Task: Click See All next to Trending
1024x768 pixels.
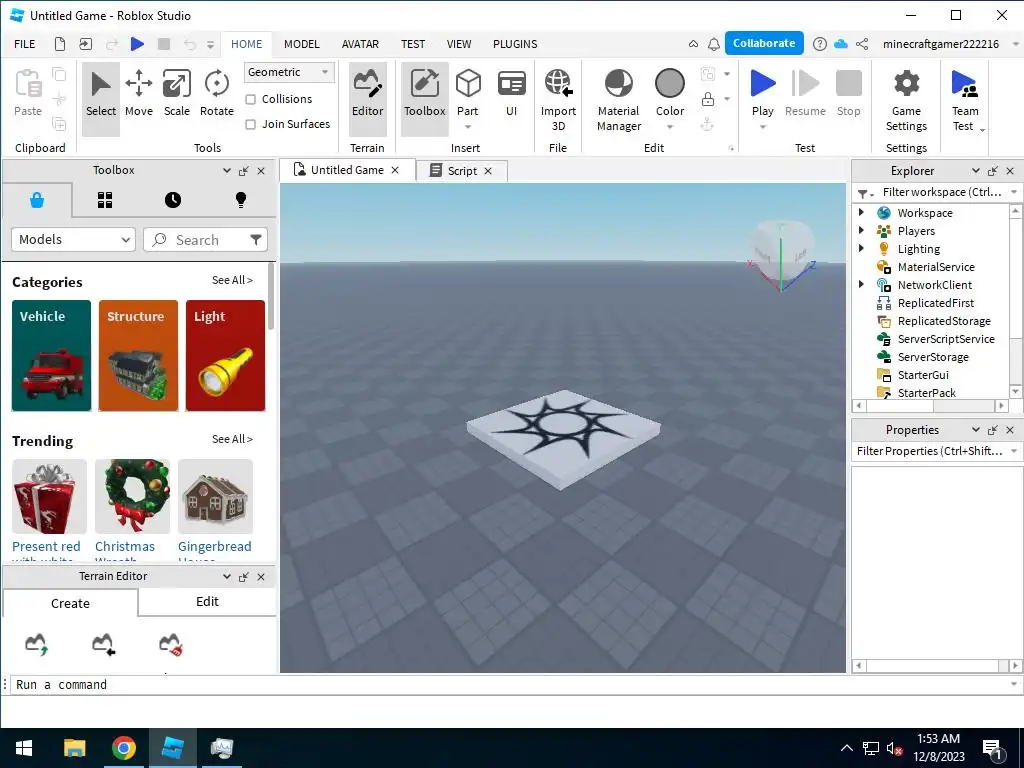Action: (x=232, y=440)
